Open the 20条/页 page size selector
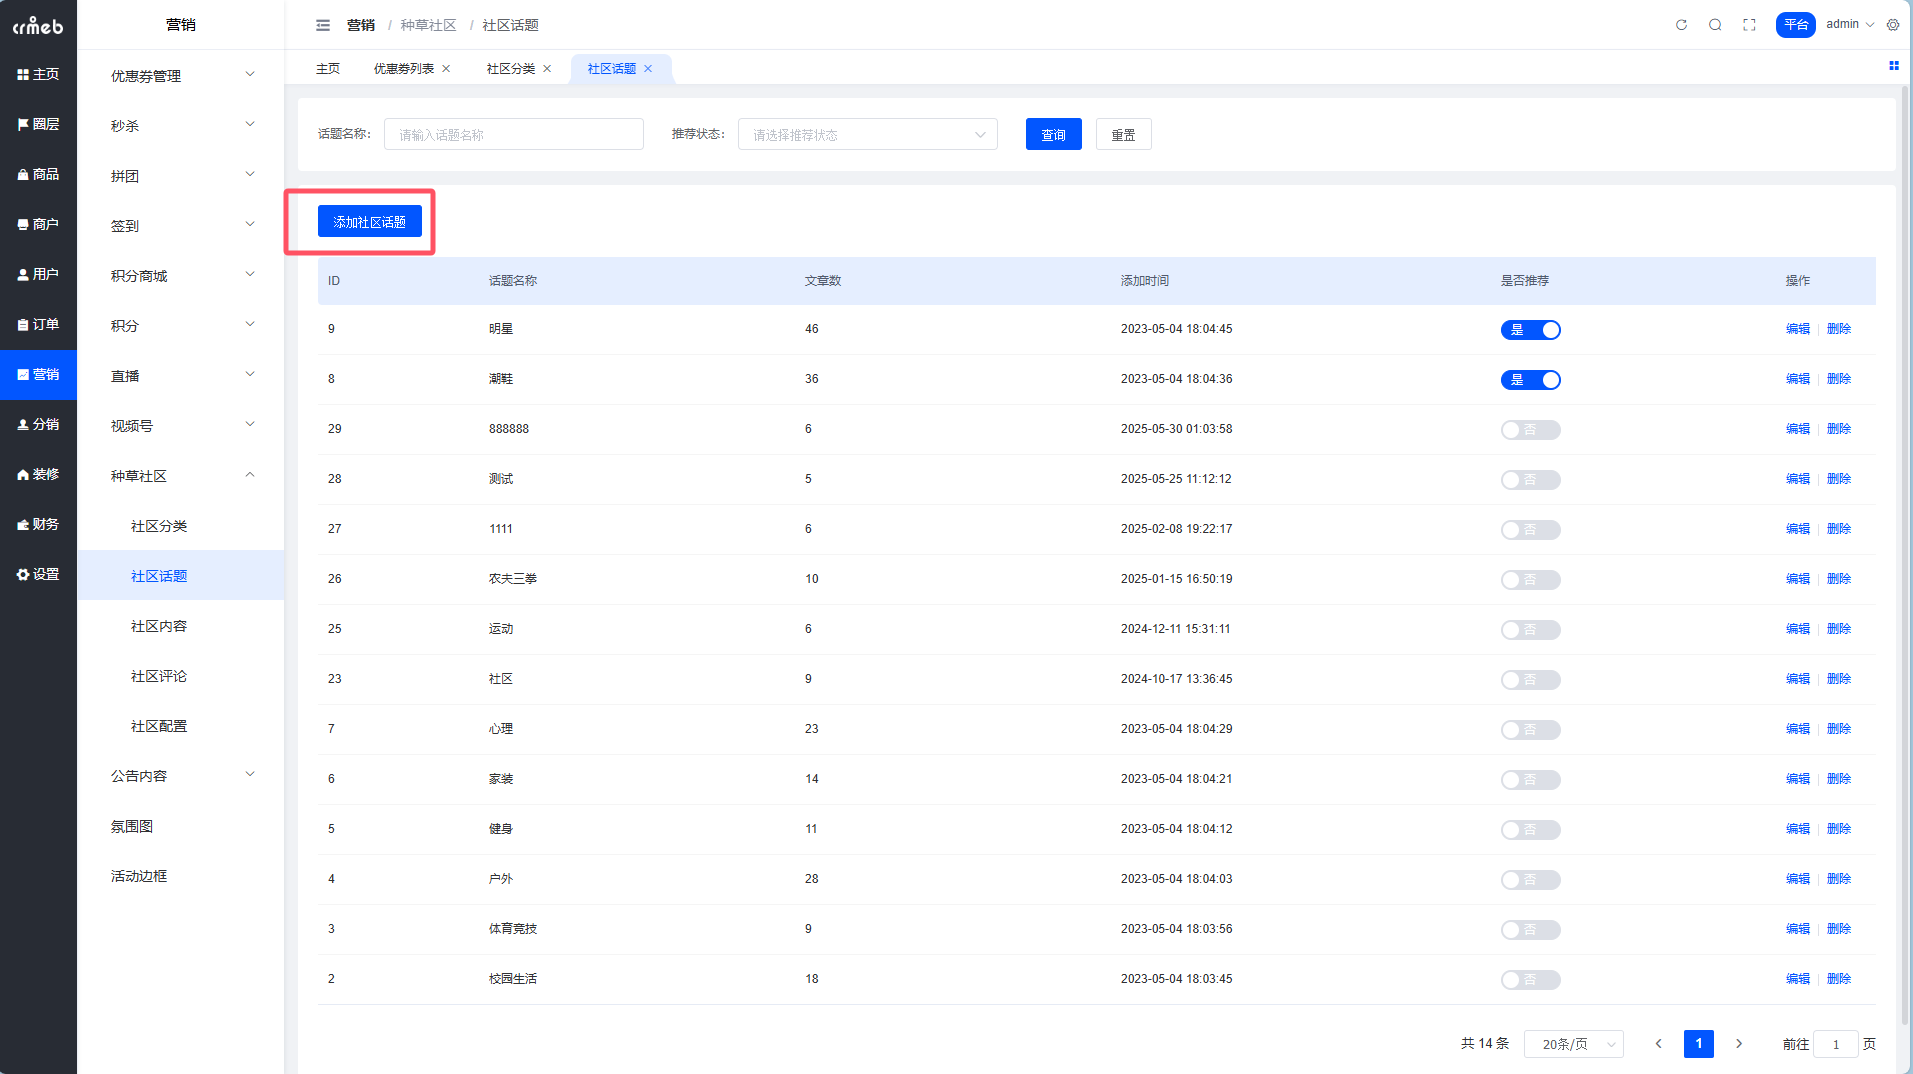This screenshot has width=1913, height=1074. point(1573,1044)
